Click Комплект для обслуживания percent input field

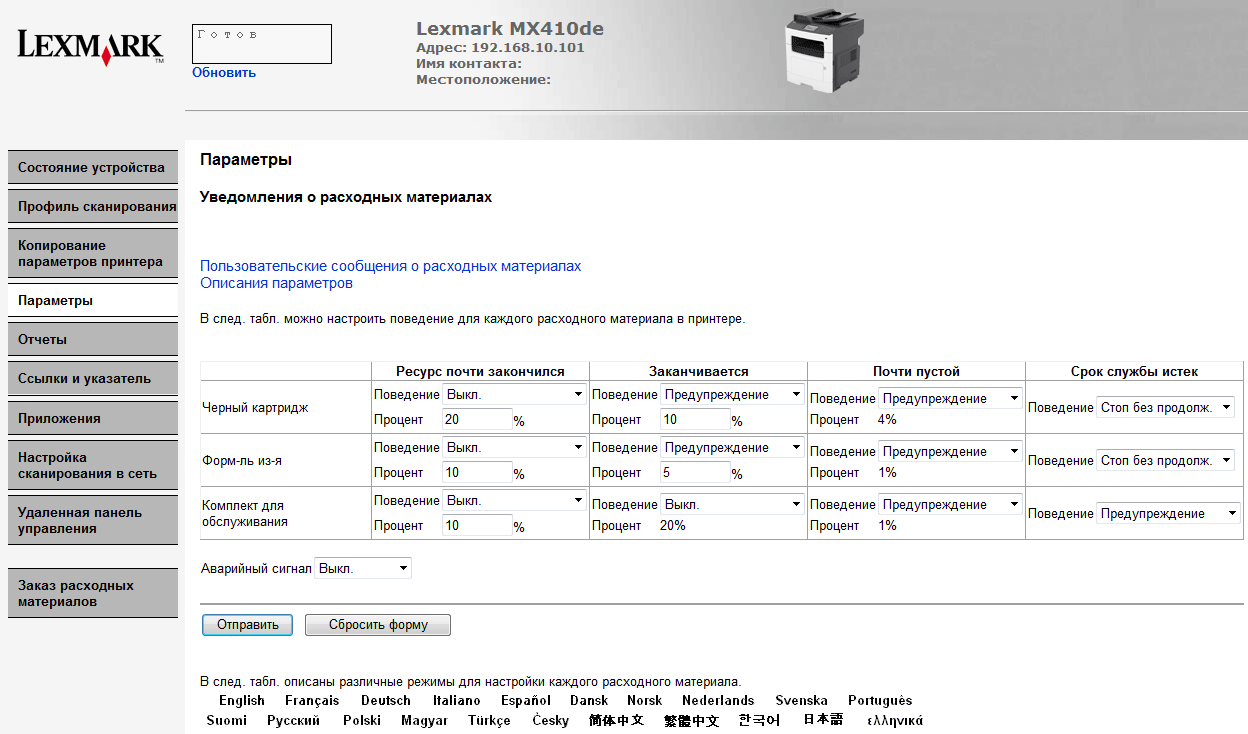[x=477, y=526]
